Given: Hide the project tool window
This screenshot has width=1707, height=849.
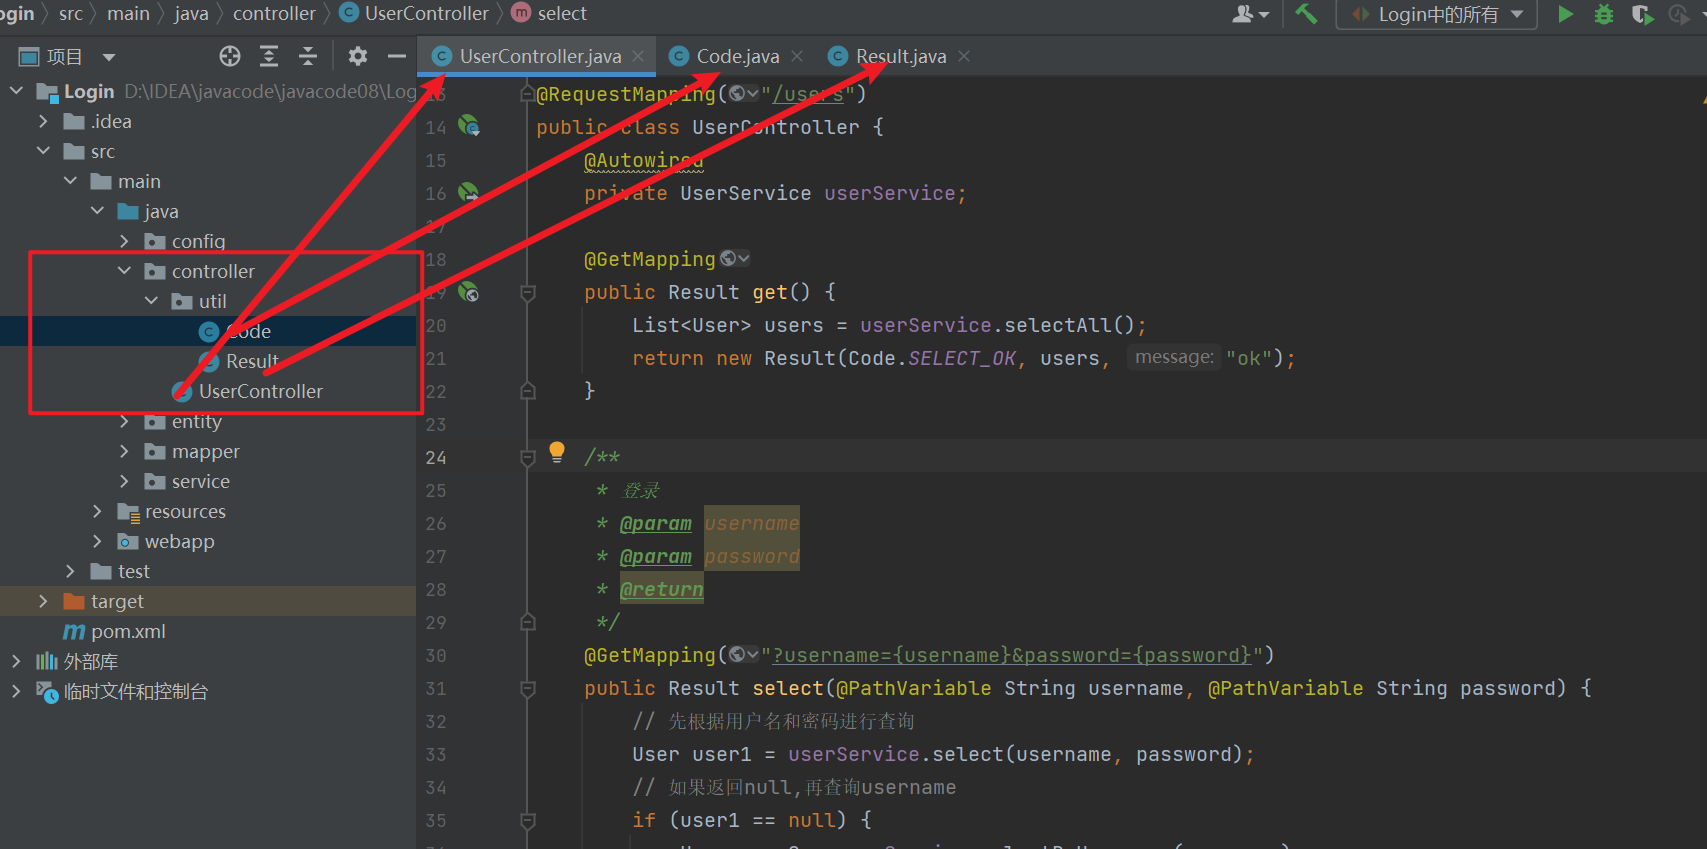Looking at the screenshot, I should 397,56.
